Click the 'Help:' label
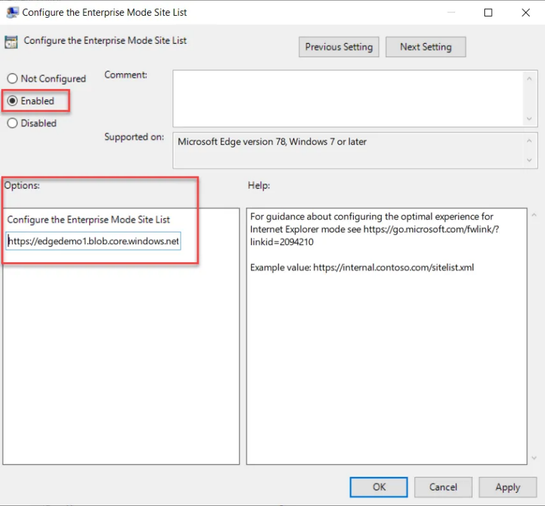This screenshot has width=545, height=506. coord(259,185)
